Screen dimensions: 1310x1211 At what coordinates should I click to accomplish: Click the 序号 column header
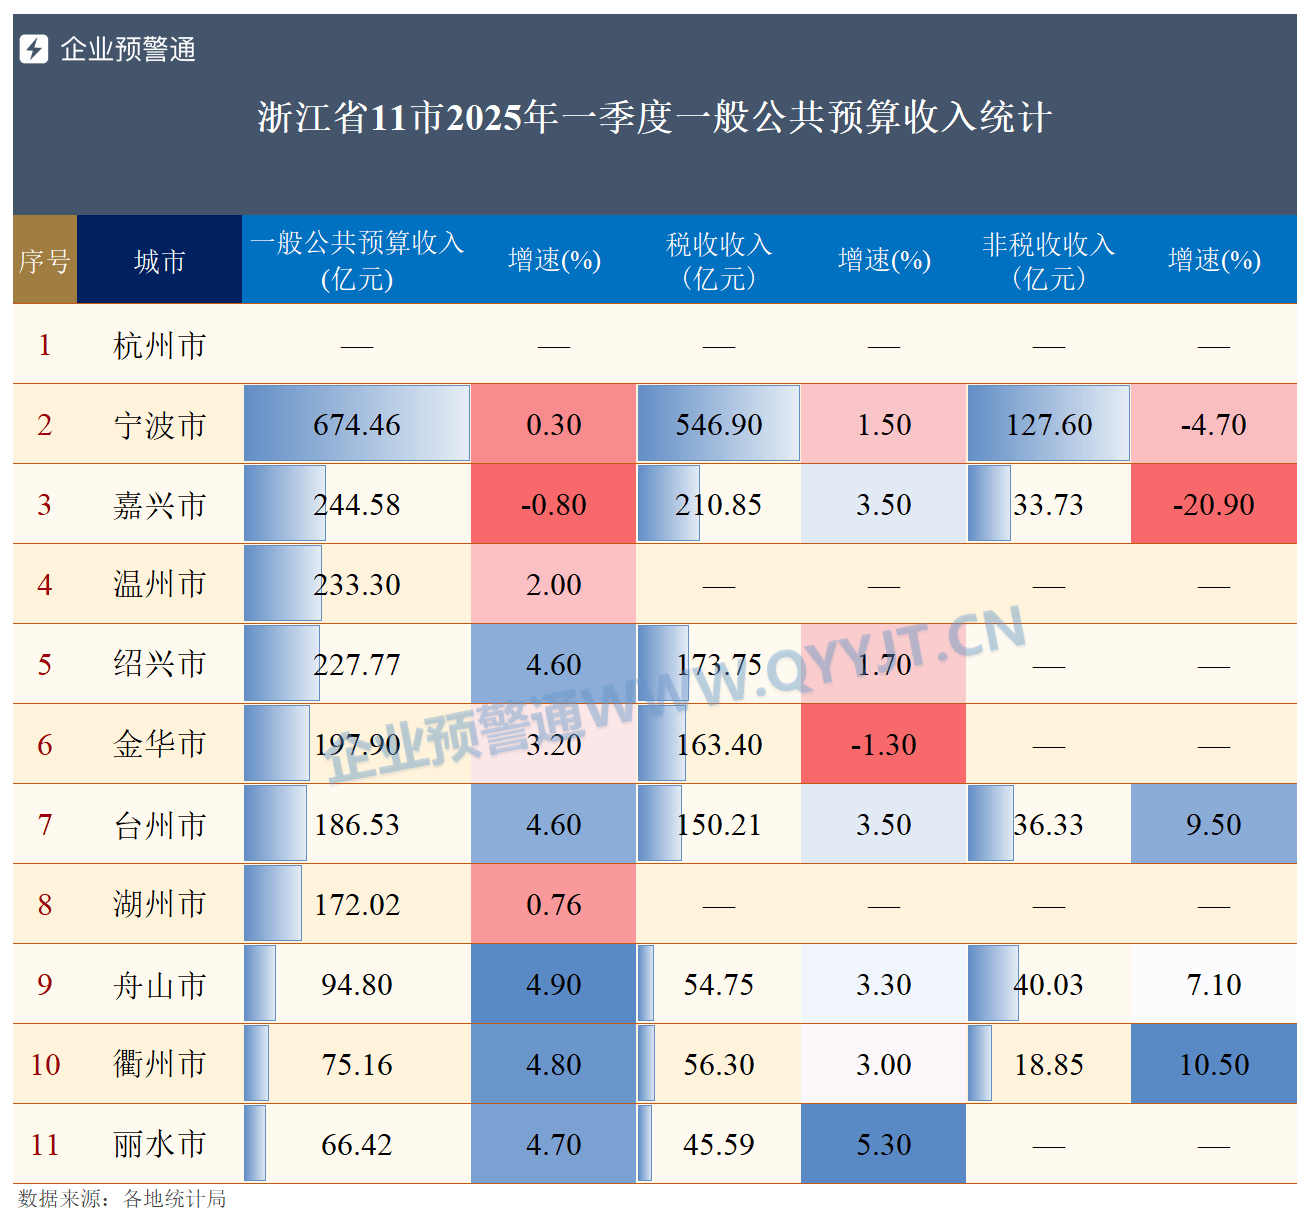point(44,260)
